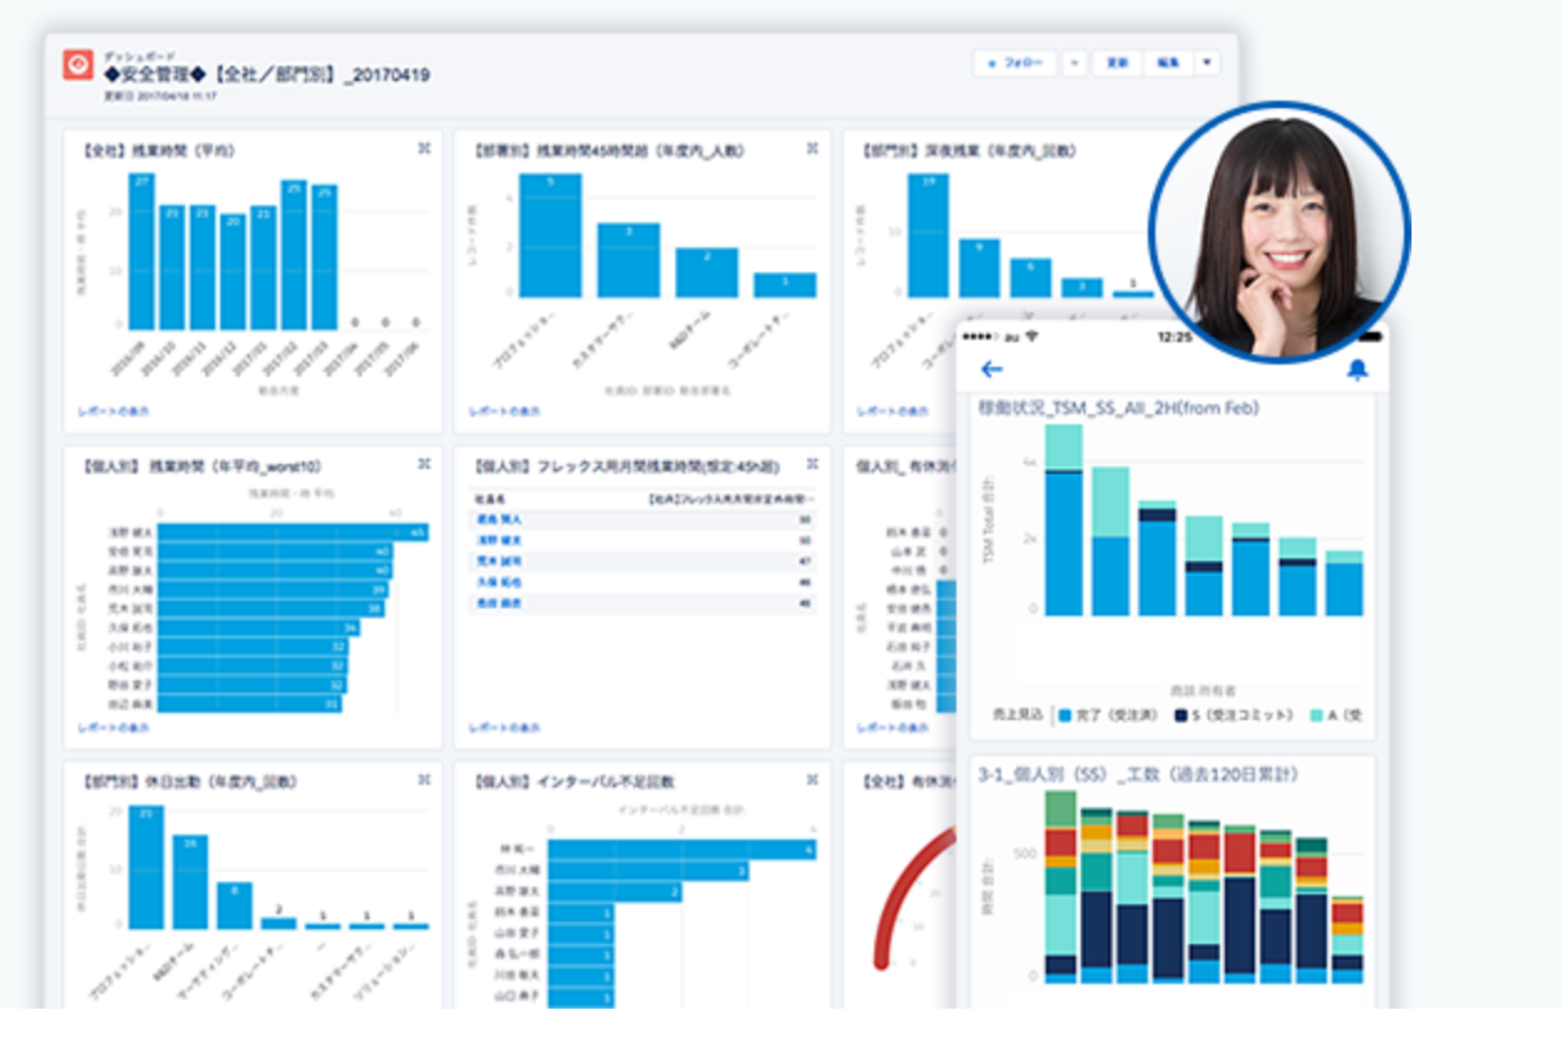Expand the 【全社】残業時間（平均） chart
Viewport: 1562px width, 1046px height.
[424, 149]
